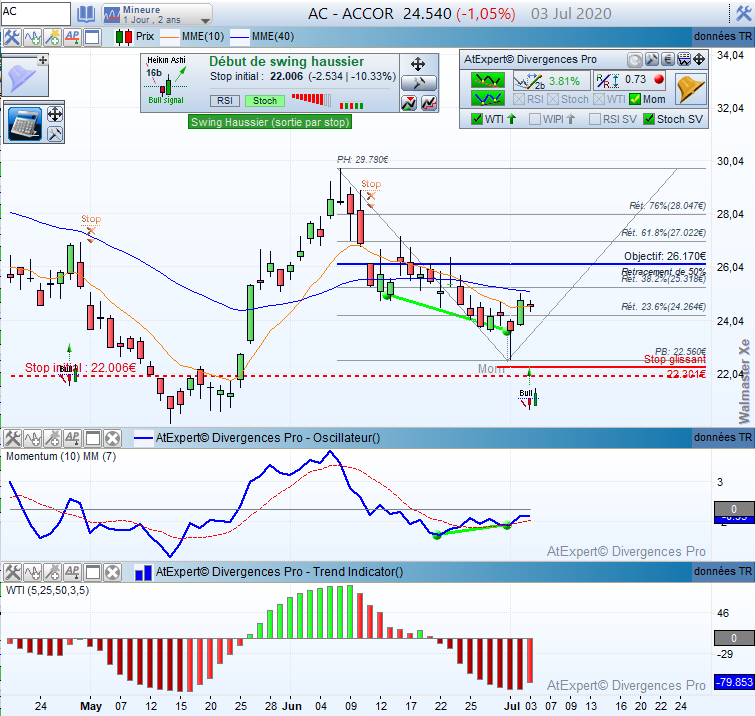Uncheck the Stoch SV checkbox
The image size is (755, 716).
pyautogui.click(x=649, y=119)
